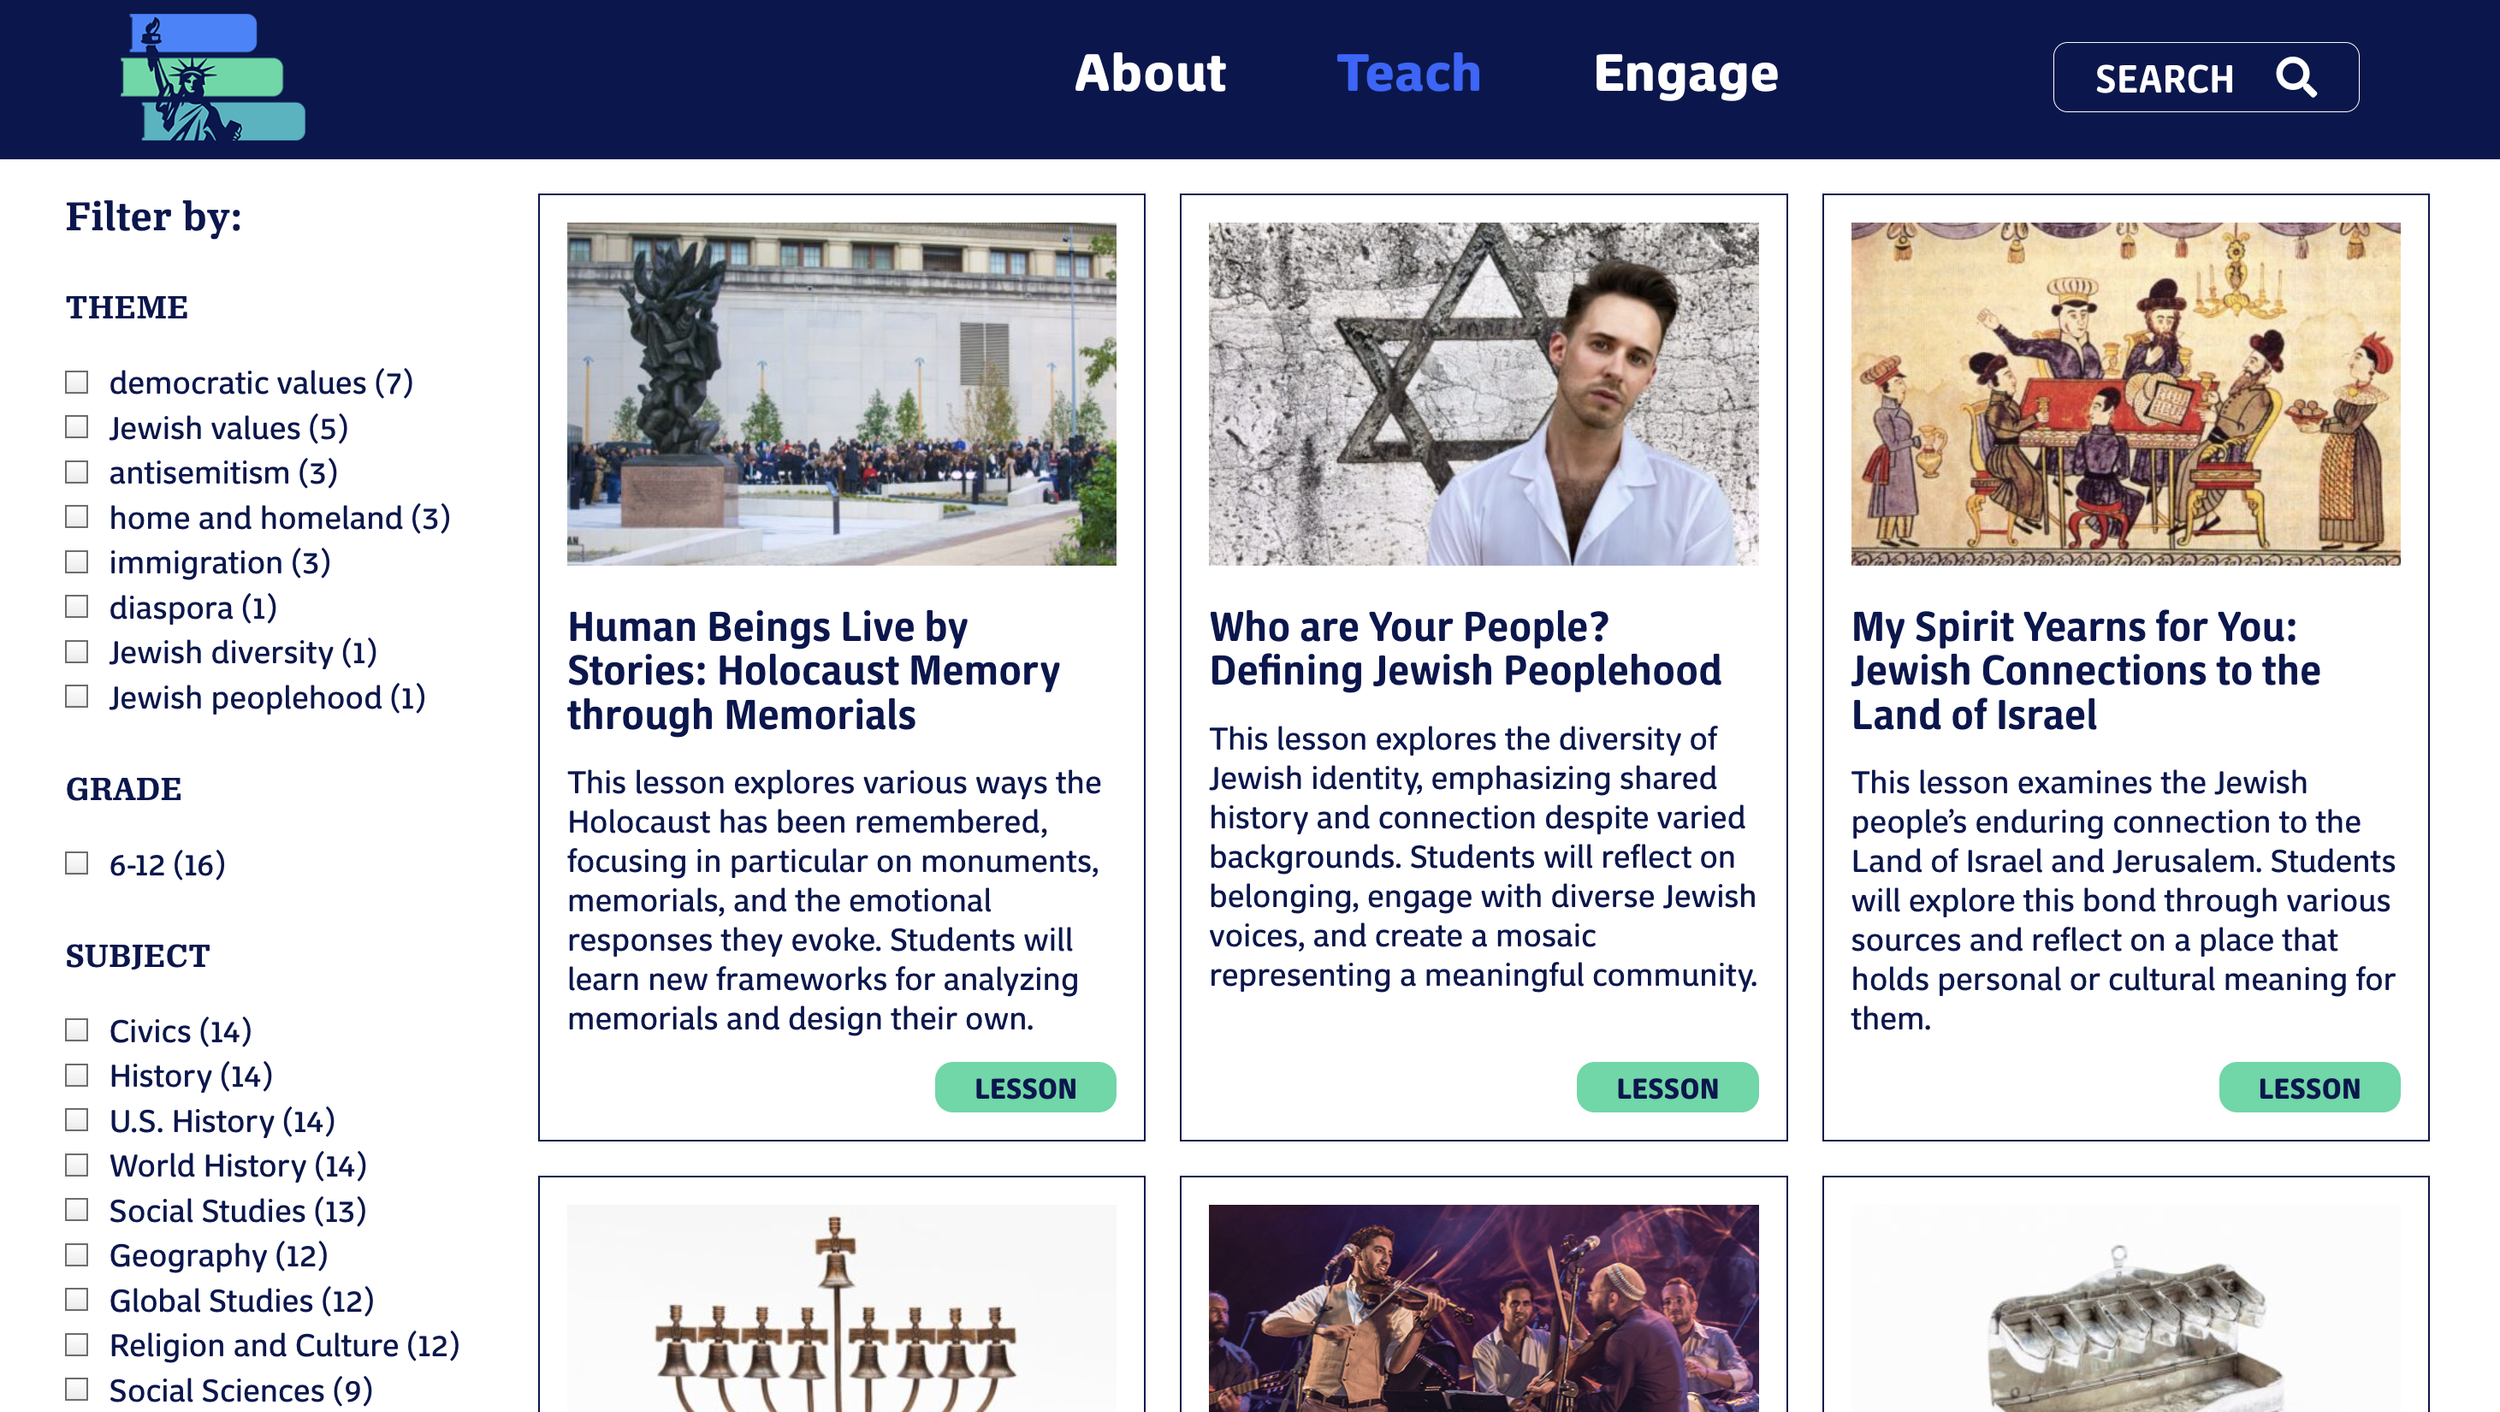Click the magnifying glass search icon
The width and height of the screenshot is (2500, 1412).
(2296, 77)
